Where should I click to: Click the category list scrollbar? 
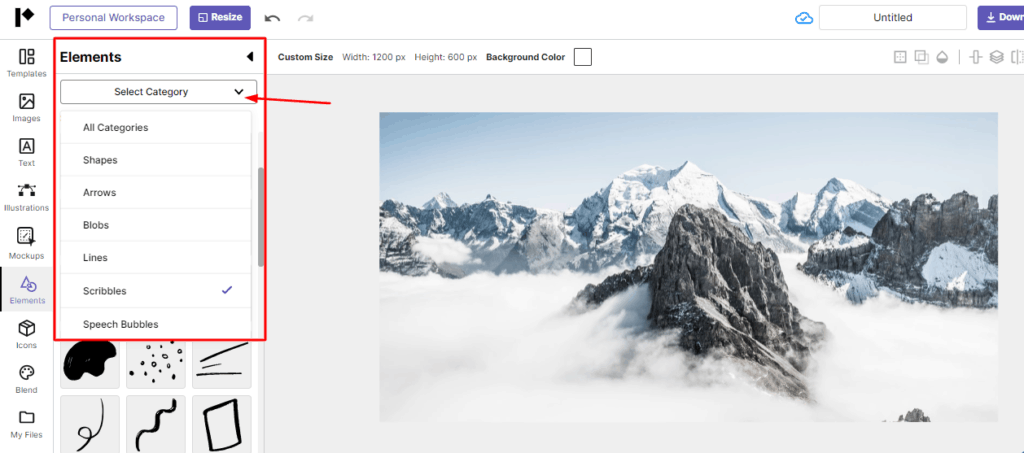[x=261, y=217]
